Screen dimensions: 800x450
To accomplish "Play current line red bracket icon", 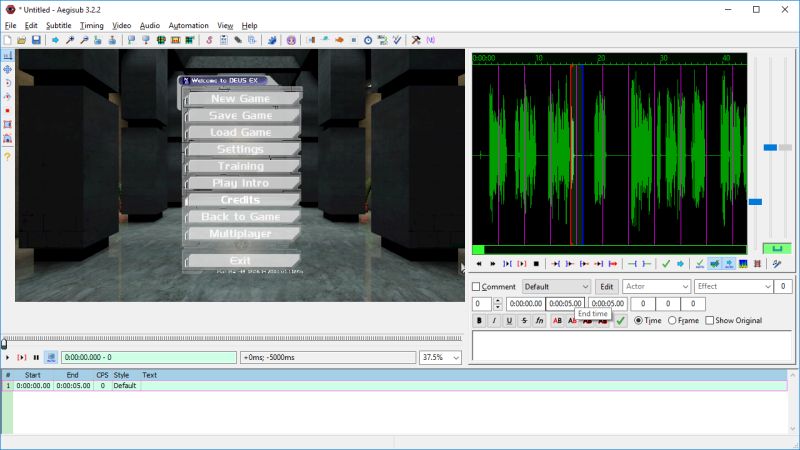I will 521,264.
